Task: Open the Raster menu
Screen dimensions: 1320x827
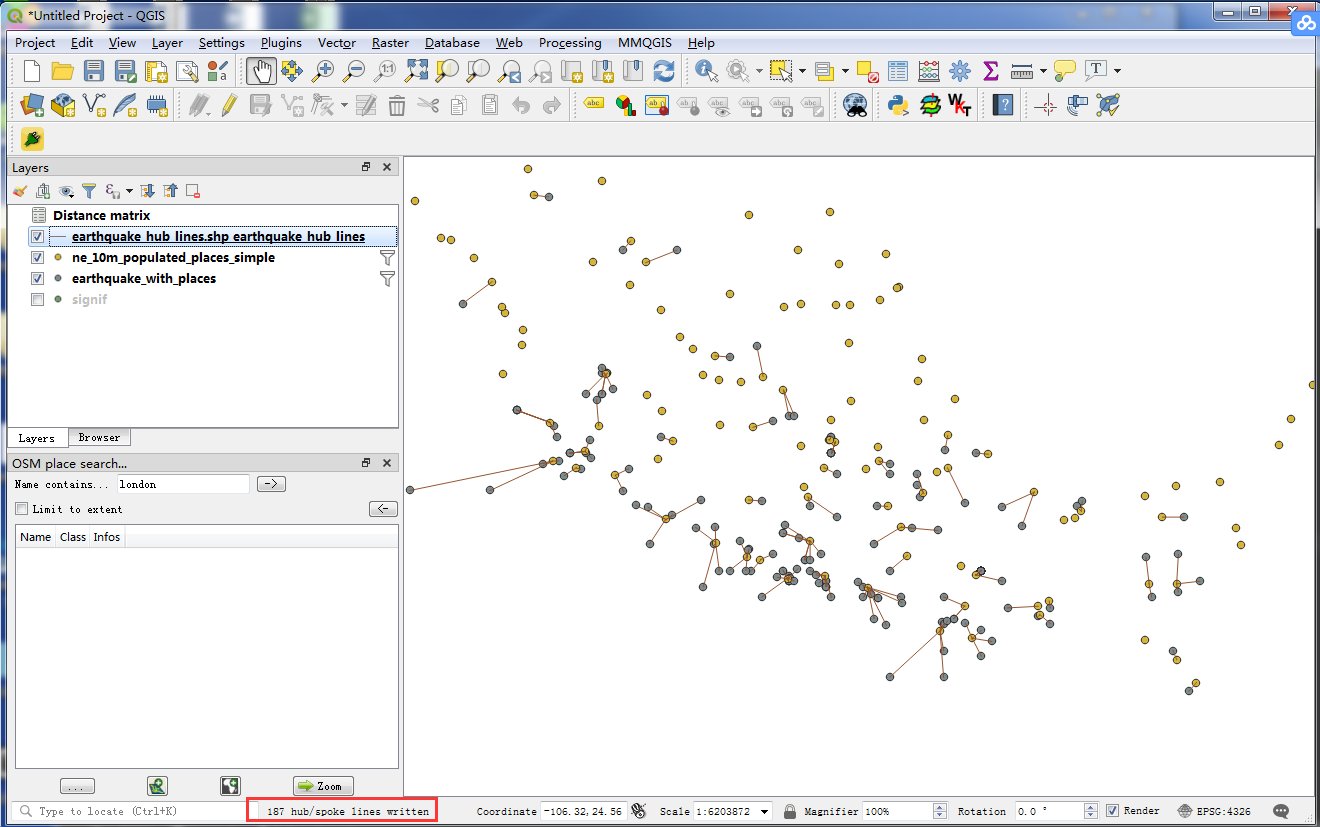Action: (x=390, y=43)
